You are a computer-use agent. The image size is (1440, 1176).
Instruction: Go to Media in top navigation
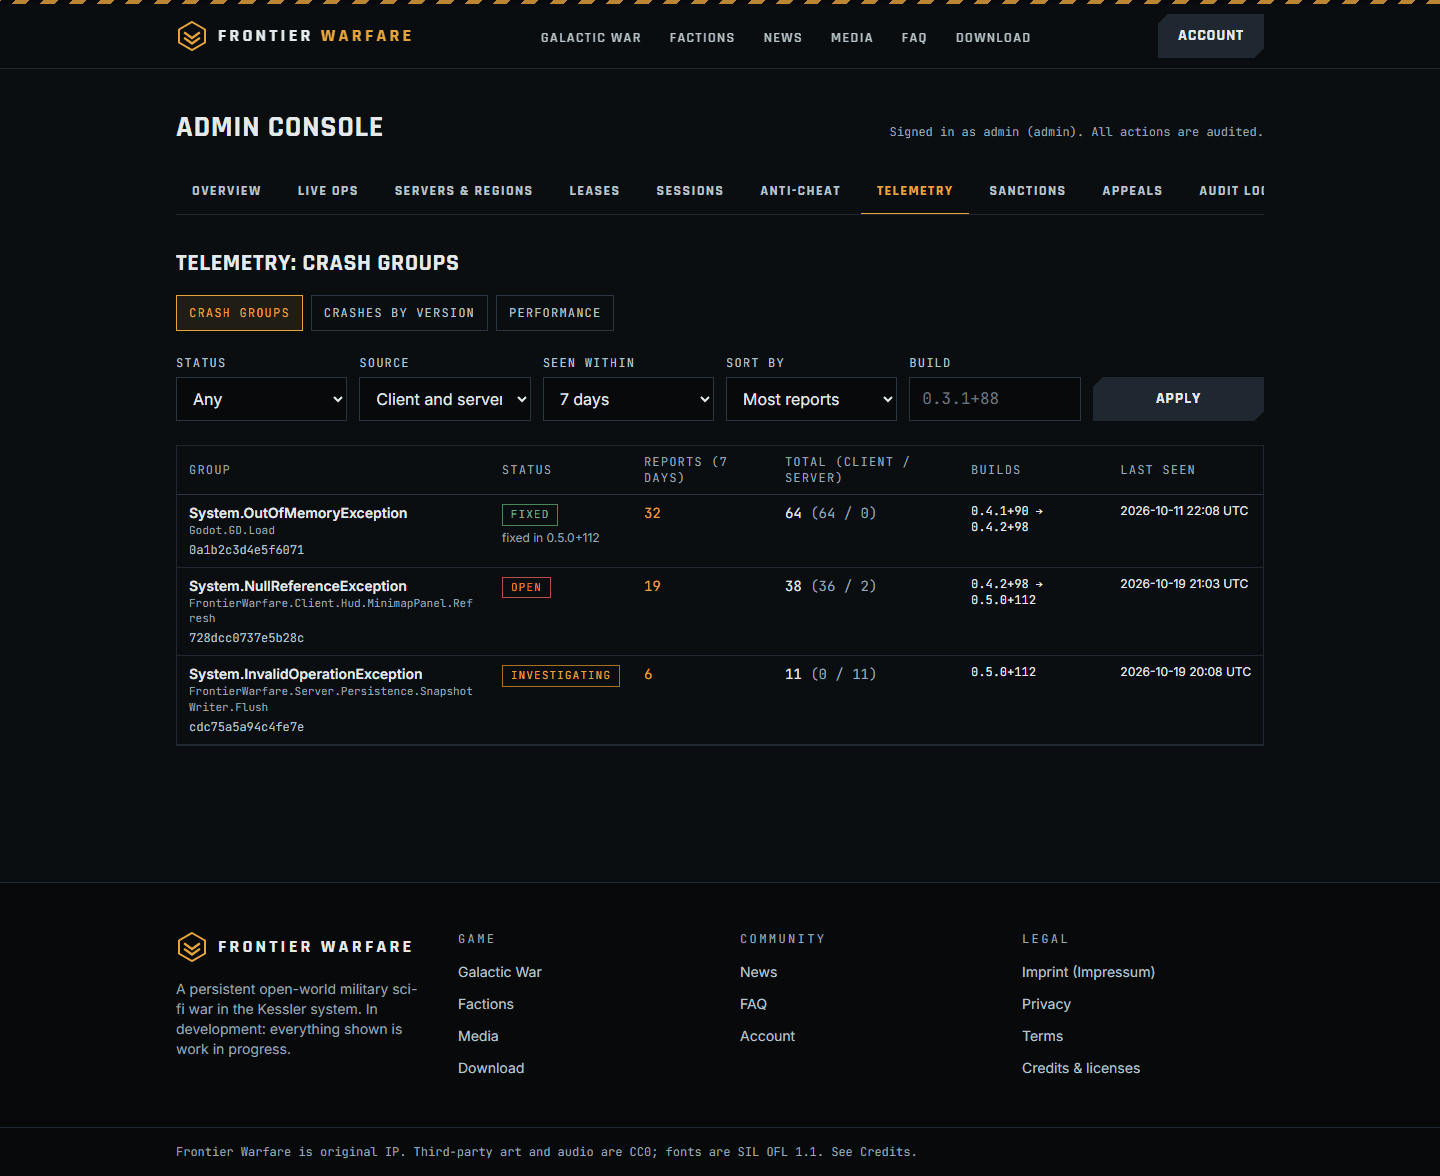pos(852,38)
